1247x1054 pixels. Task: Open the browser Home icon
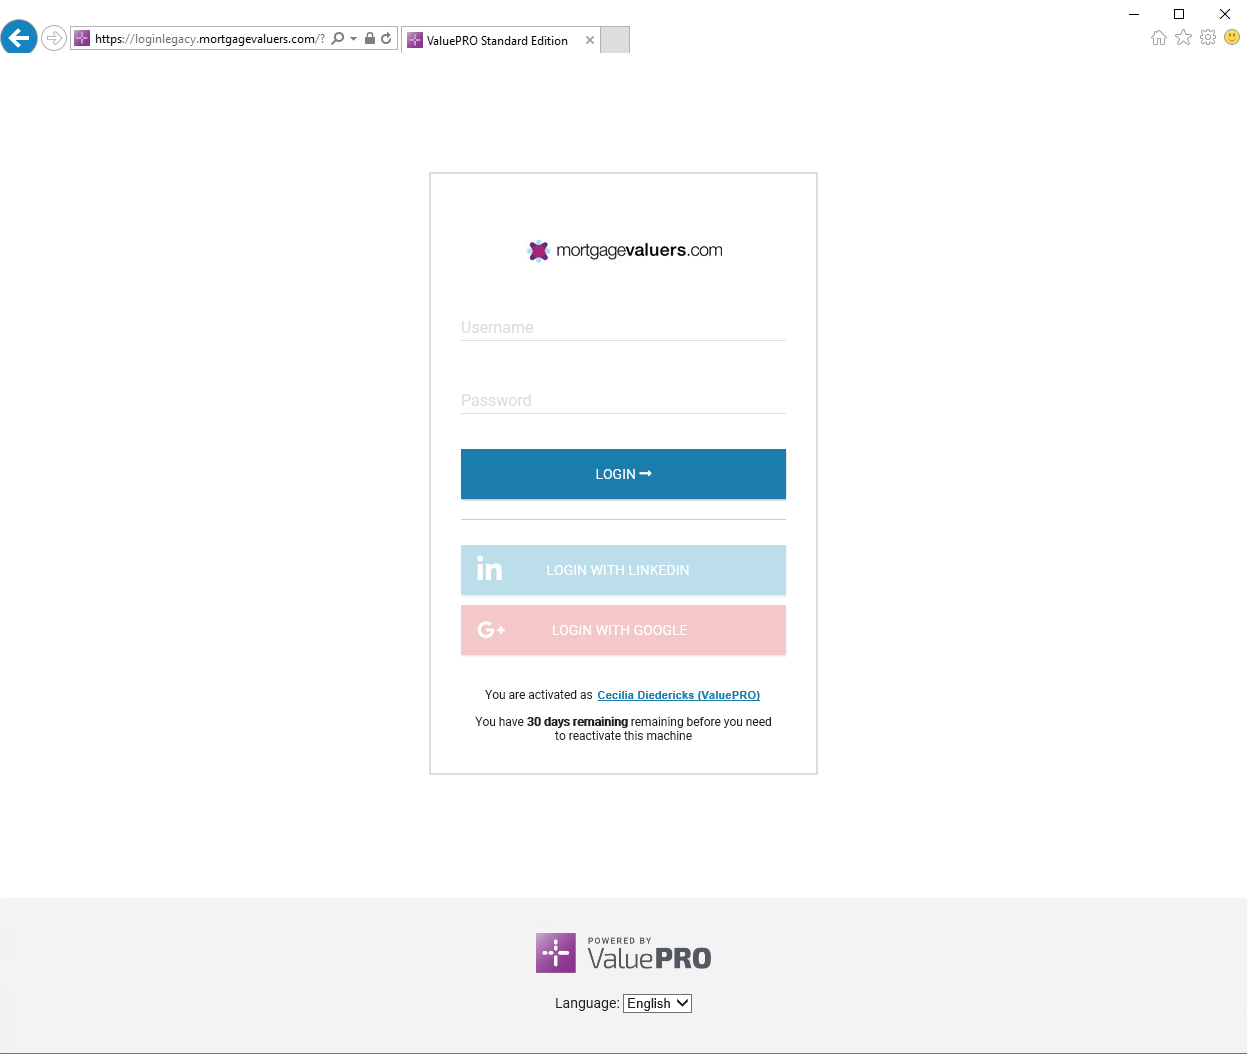(1158, 38)
